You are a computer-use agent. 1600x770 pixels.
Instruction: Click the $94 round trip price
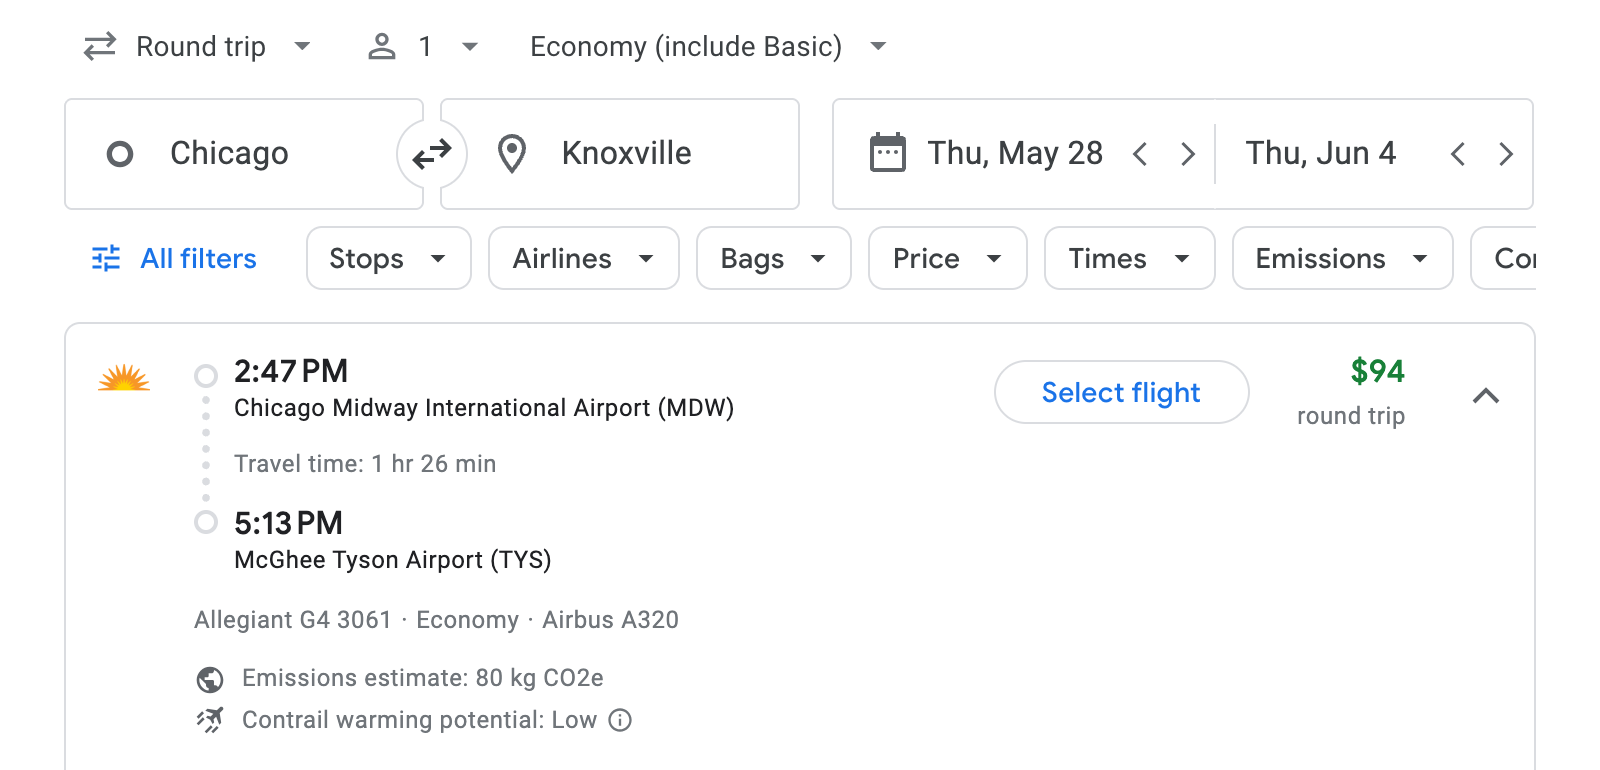[1377, 372]
